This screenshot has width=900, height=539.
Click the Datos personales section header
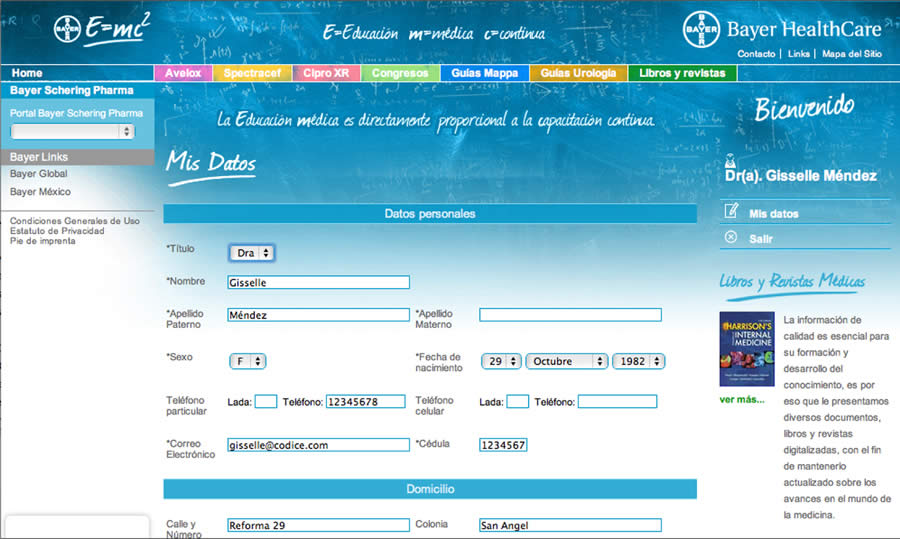point(430,214)
